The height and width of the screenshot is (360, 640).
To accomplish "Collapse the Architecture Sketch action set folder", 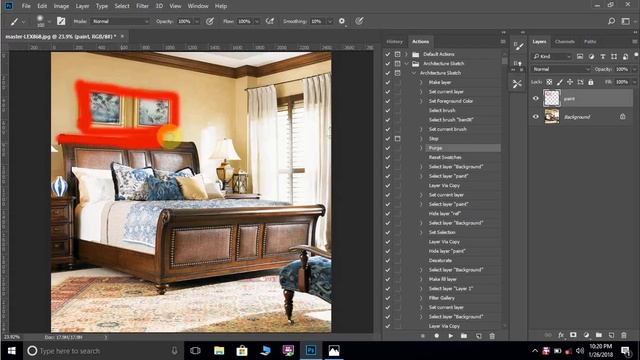I will [x=406, y=63].
